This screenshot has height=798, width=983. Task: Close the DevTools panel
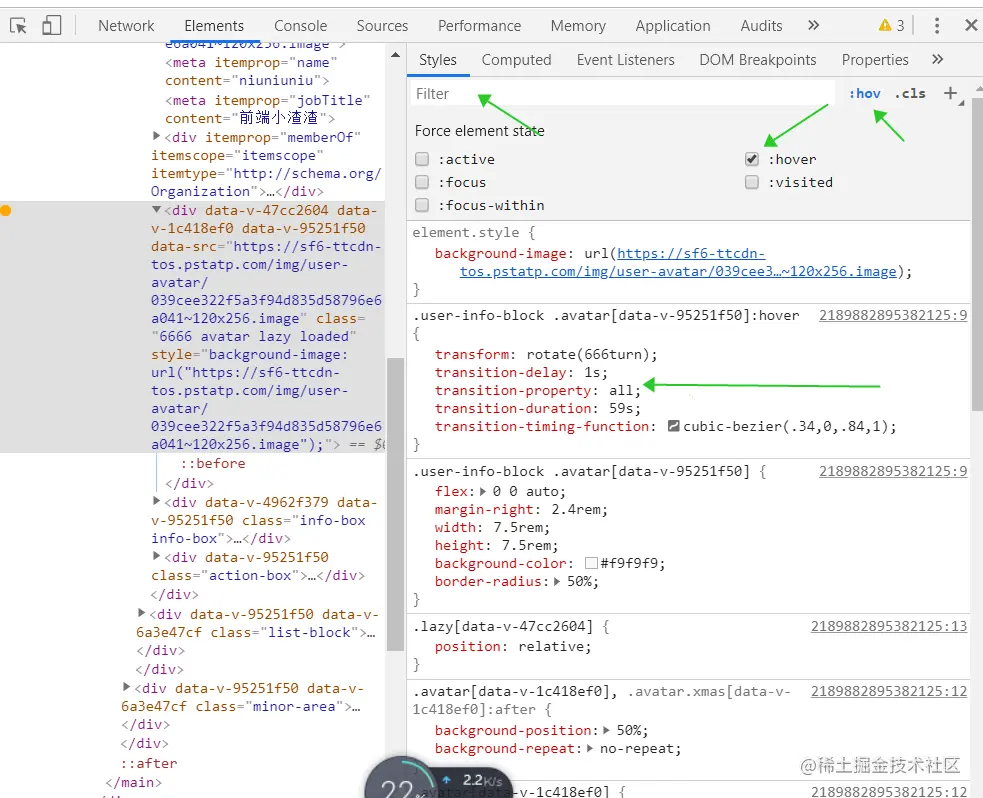pos(971,26)
